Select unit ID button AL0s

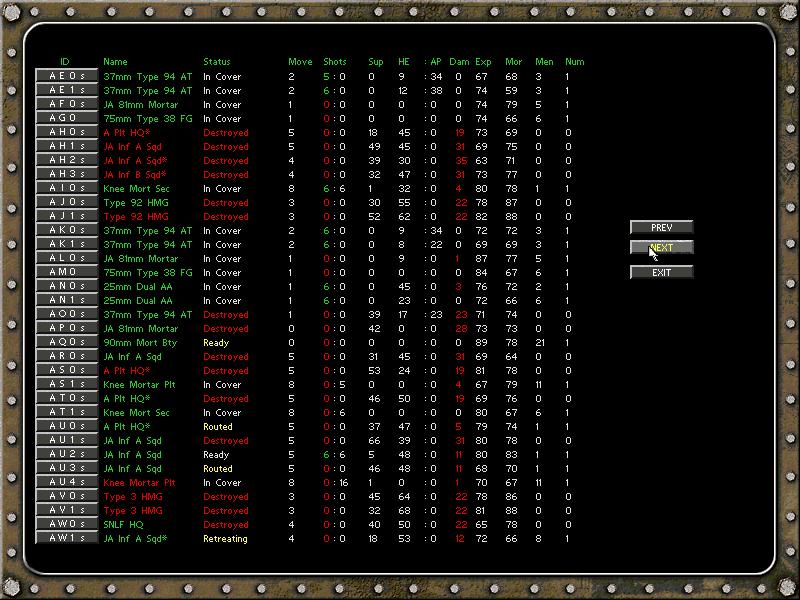pyautogui.click(x=66, y=258)
